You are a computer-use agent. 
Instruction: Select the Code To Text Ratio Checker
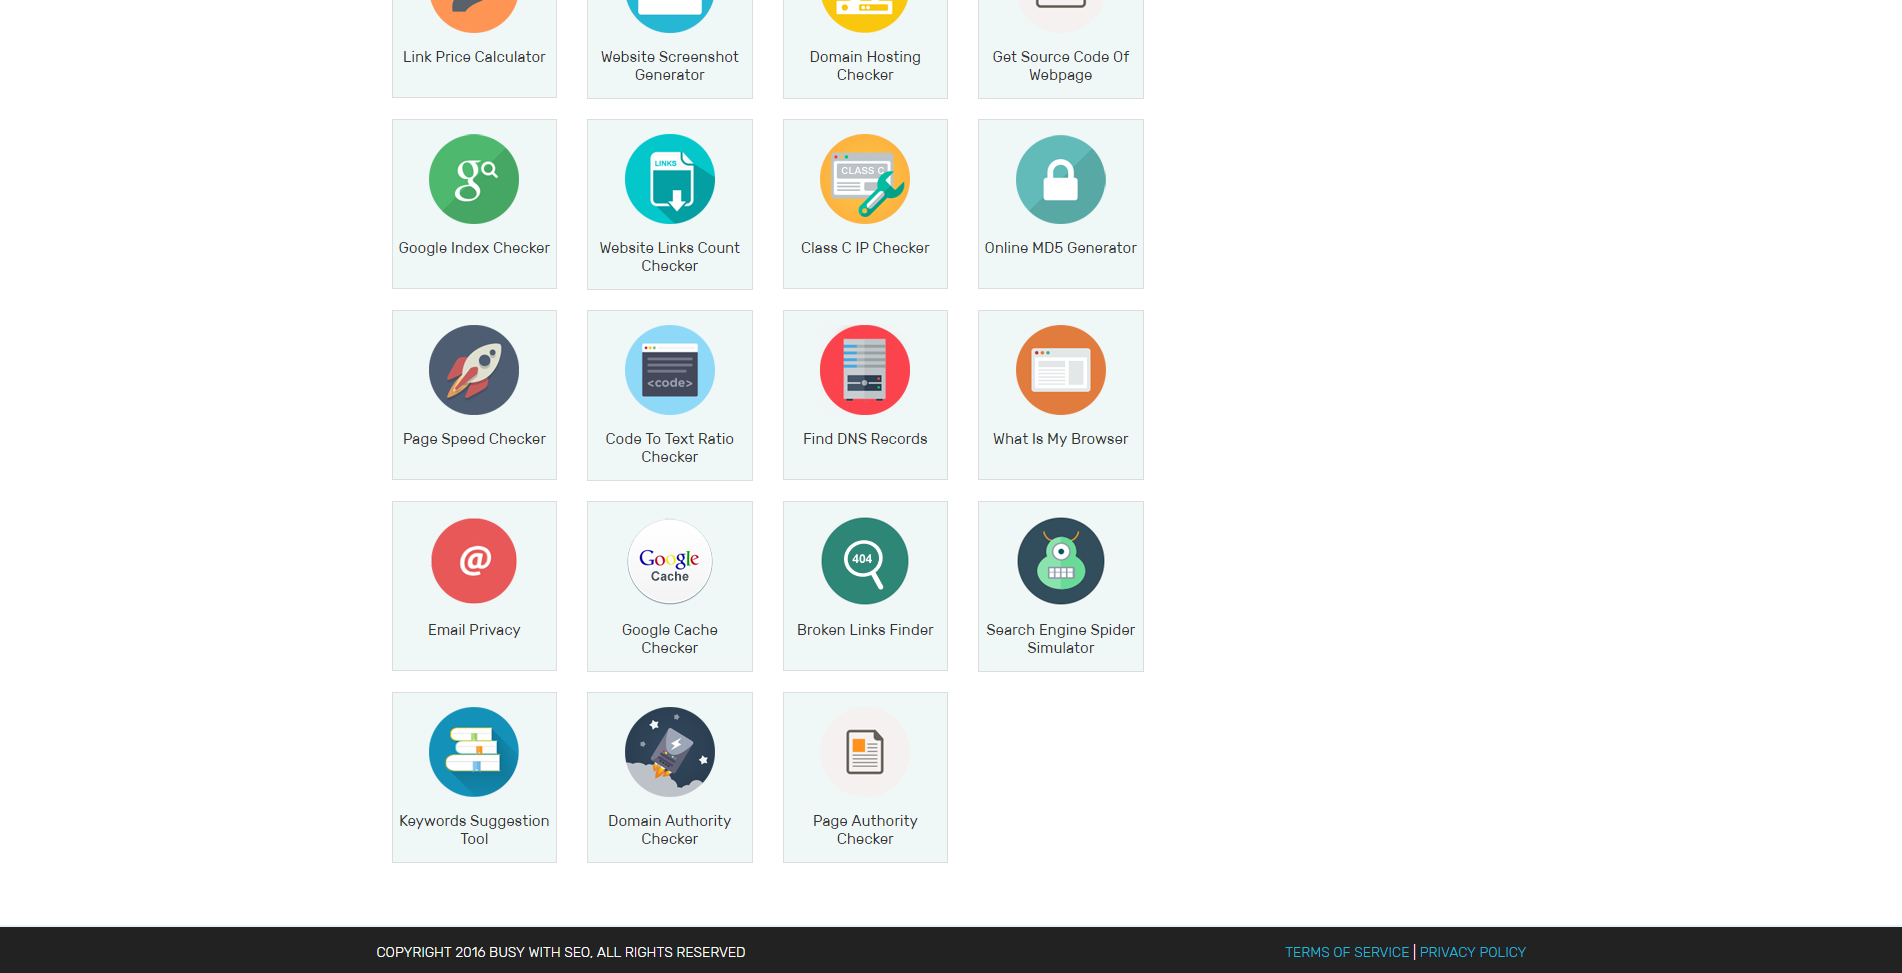tap(669, 394)
